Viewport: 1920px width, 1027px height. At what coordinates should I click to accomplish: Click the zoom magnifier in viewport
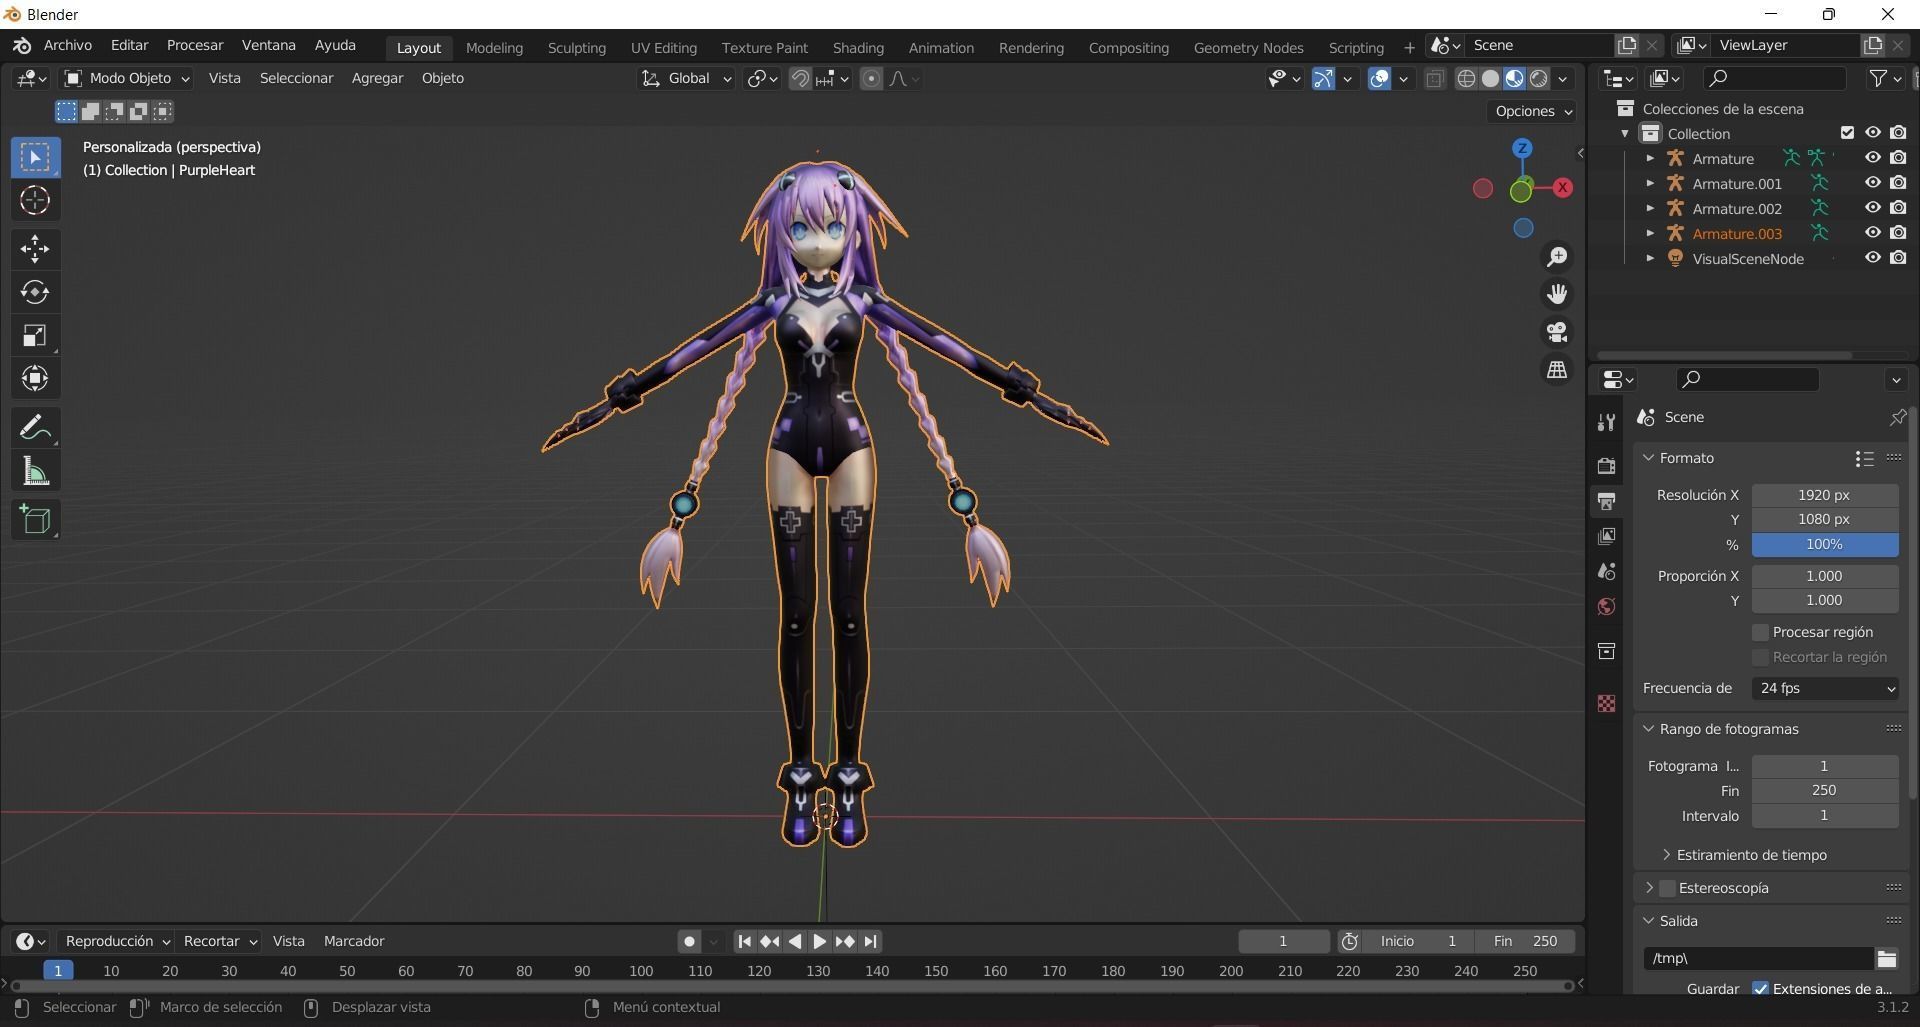pyautogui.click(x=1557, y=257)
